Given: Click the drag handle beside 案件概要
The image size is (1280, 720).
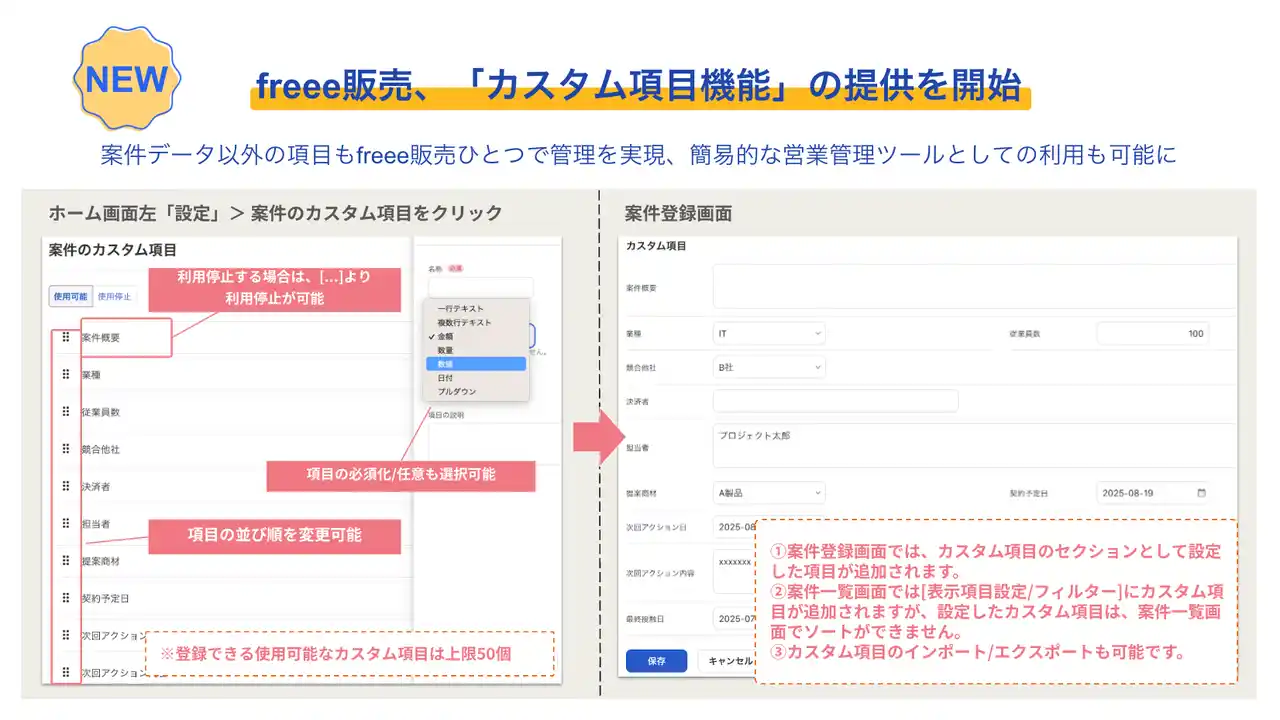Looking at the screenshot, I should (66, 337).
